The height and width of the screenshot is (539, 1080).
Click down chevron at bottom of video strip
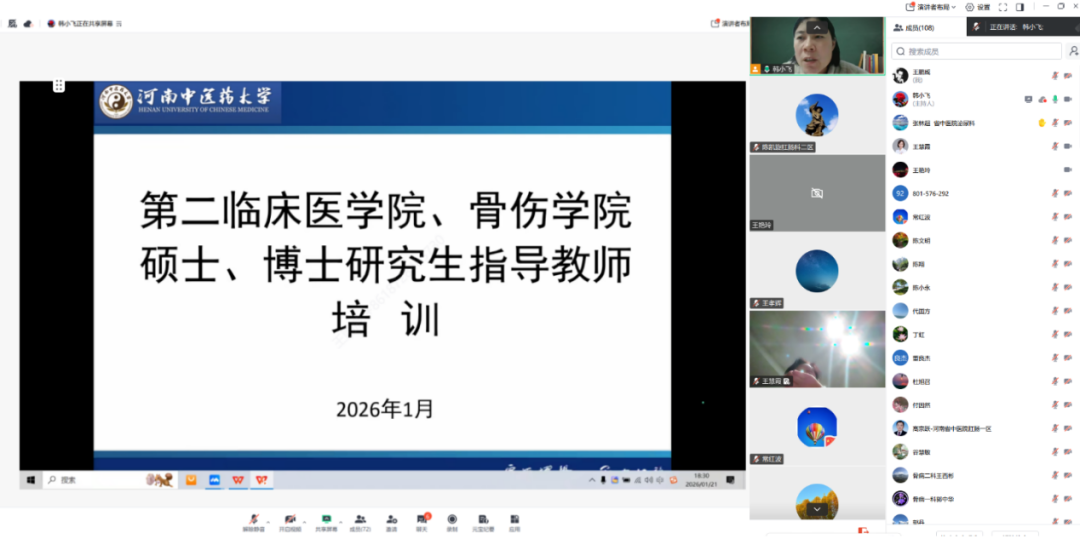(x=817, y=509)
